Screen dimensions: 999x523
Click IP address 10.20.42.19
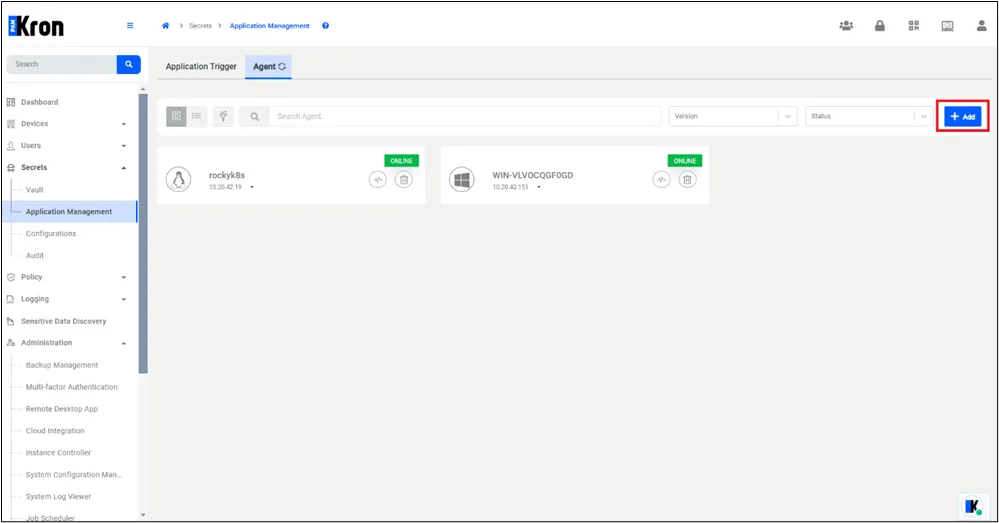click(x=225, y=187)
